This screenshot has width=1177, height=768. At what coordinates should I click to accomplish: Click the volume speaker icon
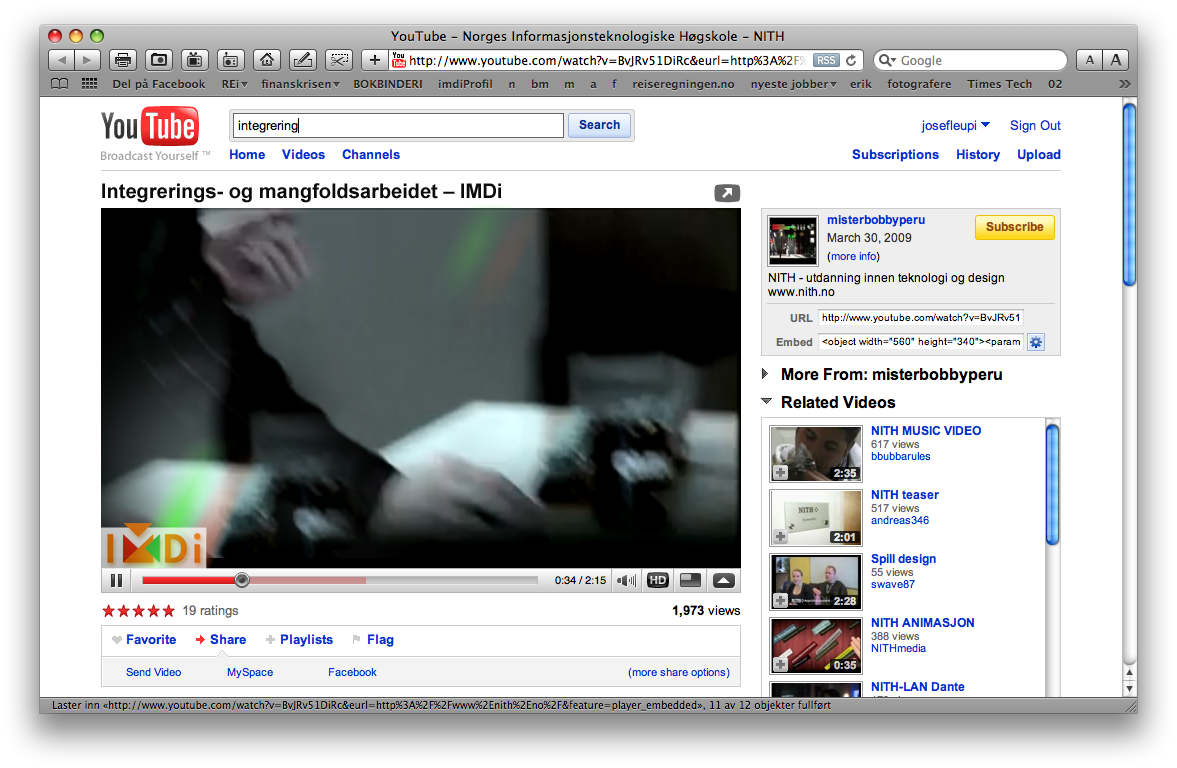click(x=626, y=580)
